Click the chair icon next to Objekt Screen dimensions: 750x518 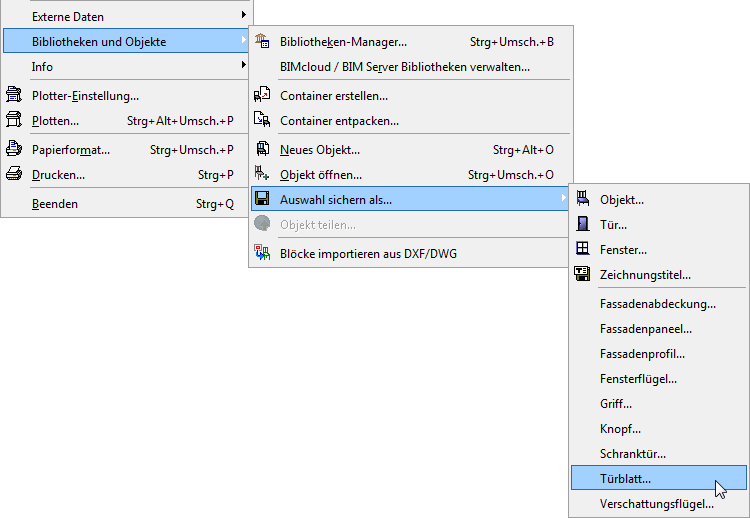click(x=583, y=200)
